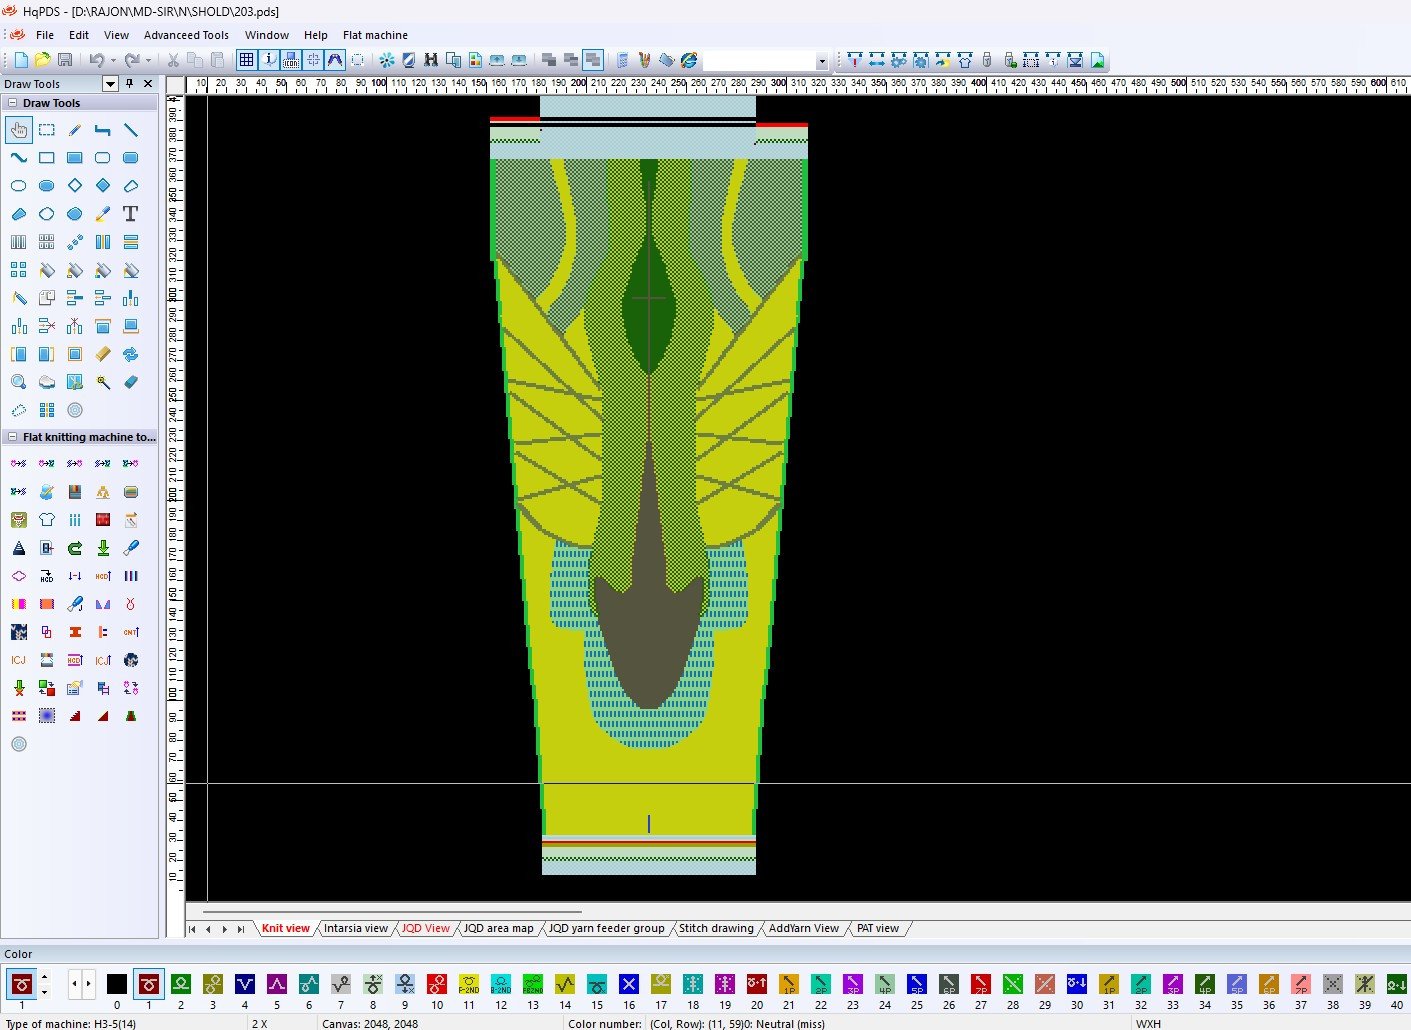This screenshot has width=1411, height=1030.
Task: Collapse the Draw Tools section
Action: [13, 103]
